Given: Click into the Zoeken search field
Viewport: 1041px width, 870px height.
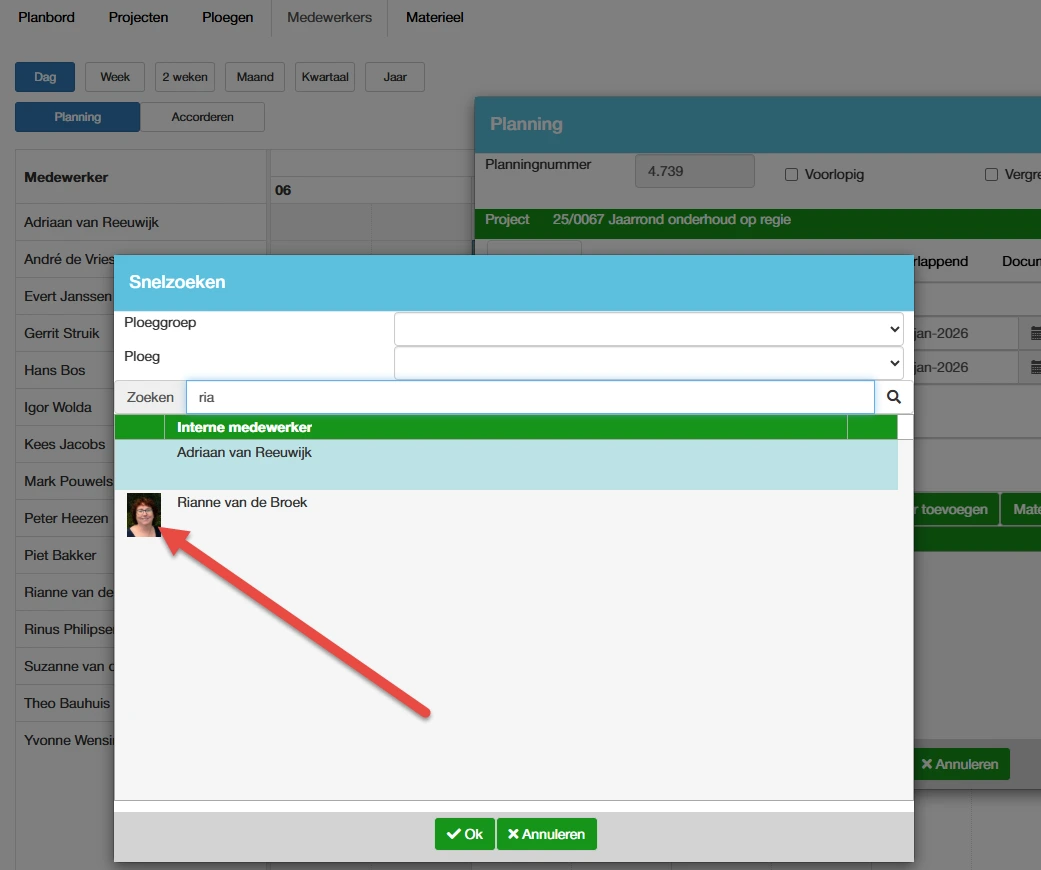Looking at the screenshot, I should (530, 397).
